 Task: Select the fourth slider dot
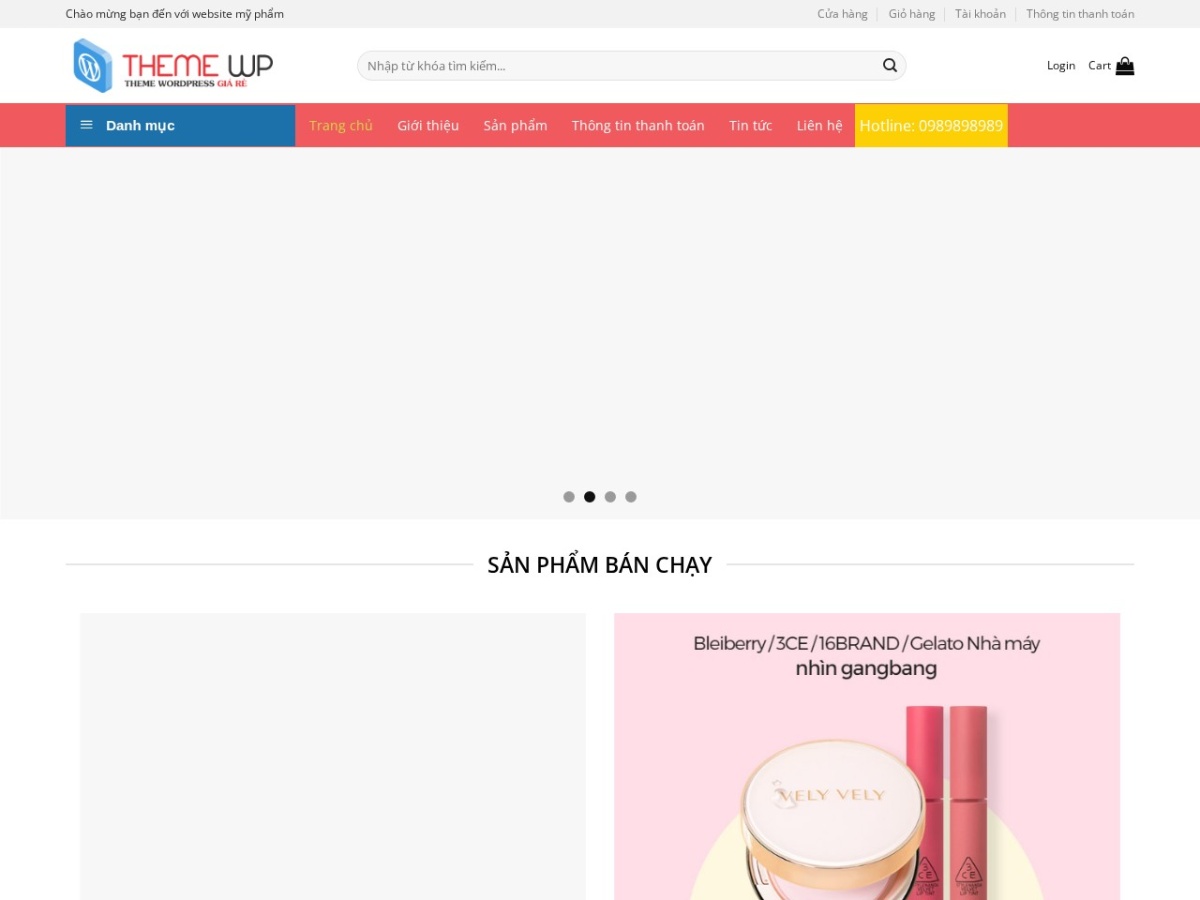click(x=631, y=497)
